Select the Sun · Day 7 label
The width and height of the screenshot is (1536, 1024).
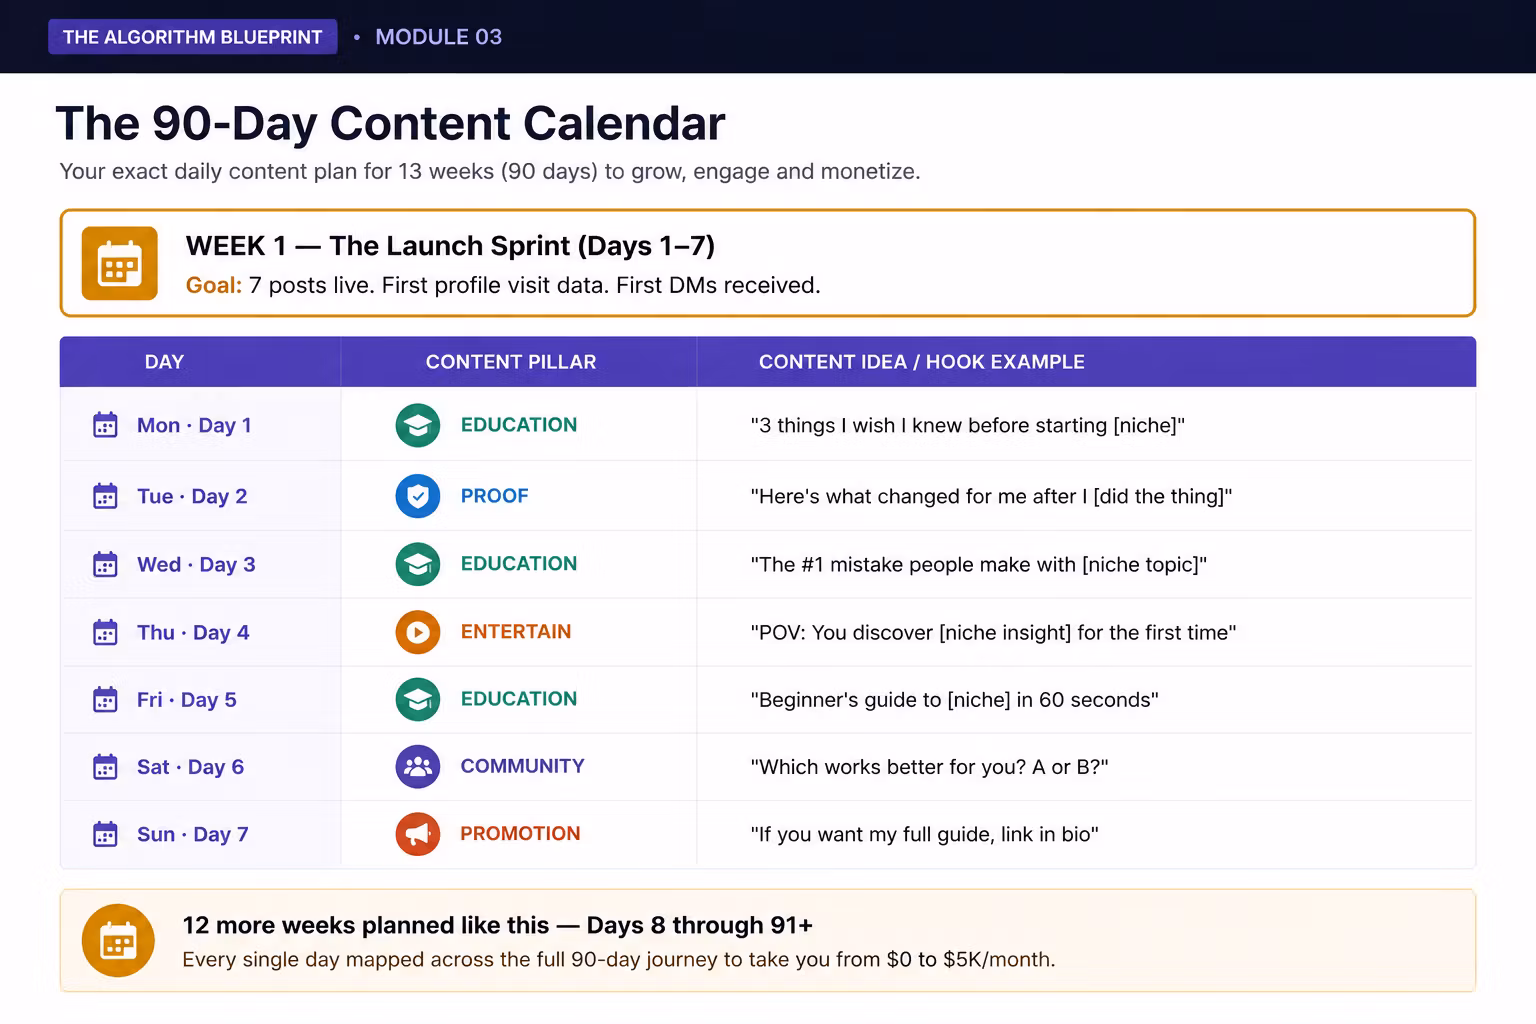coord(192,834)
